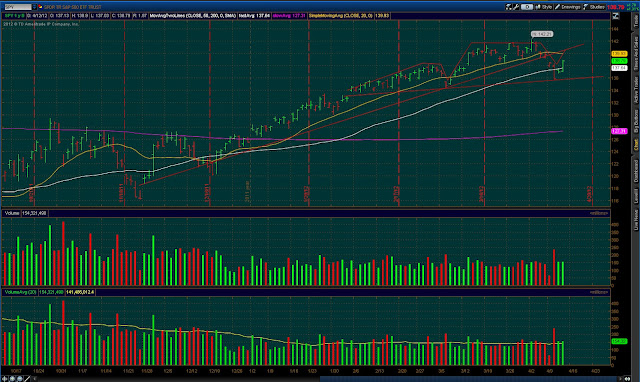Click the VolumeAvg (20) subgraph title label
The image size is (640, 382).
(21, 292)
